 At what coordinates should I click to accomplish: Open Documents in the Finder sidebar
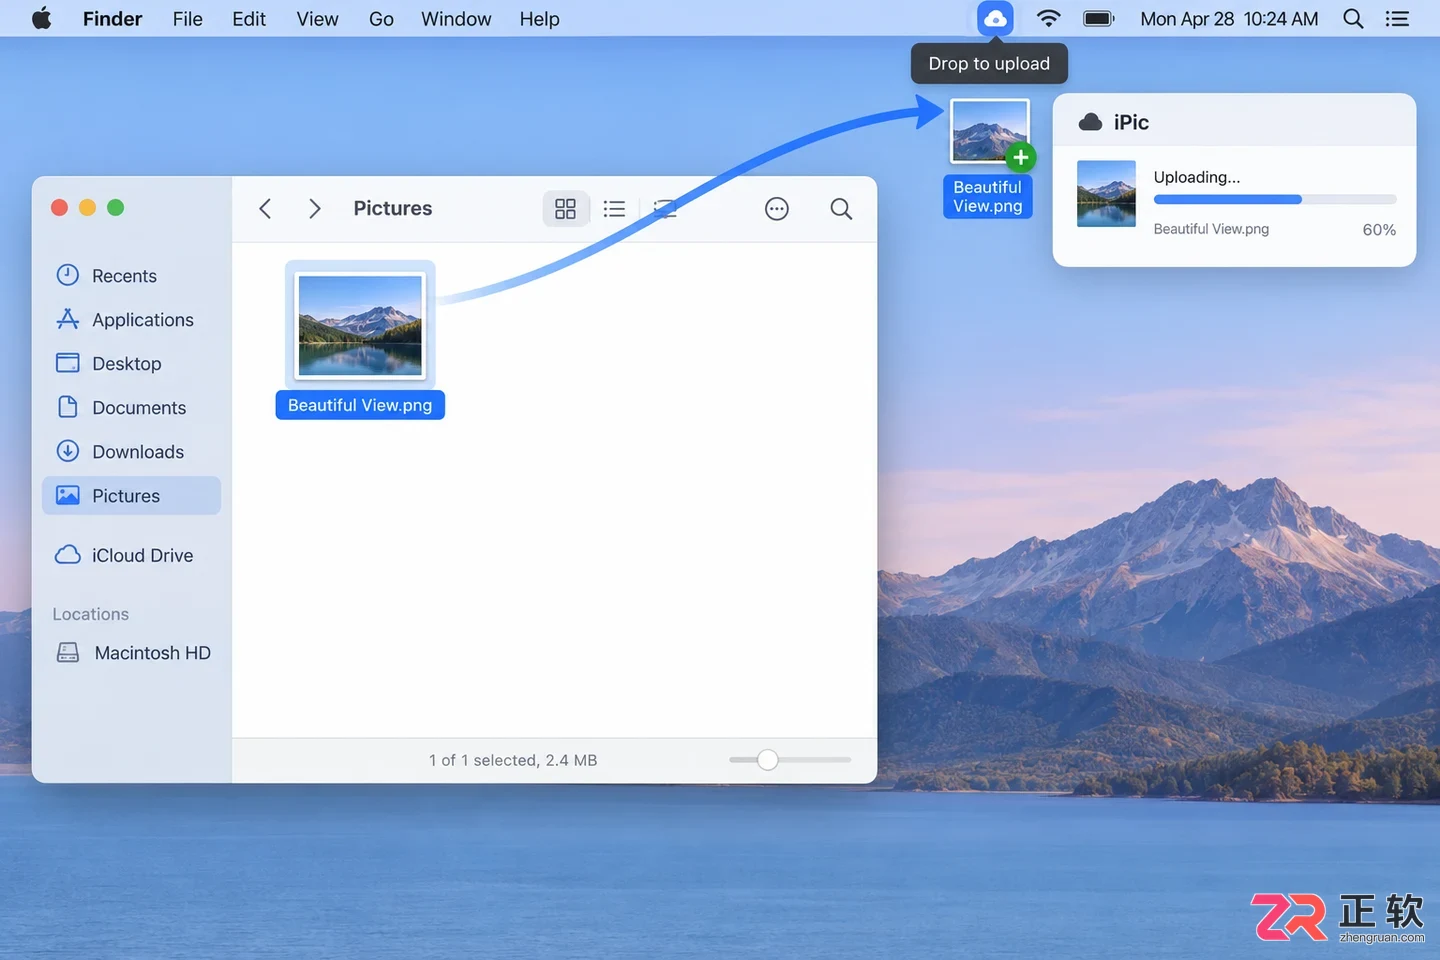click(131, 407)
